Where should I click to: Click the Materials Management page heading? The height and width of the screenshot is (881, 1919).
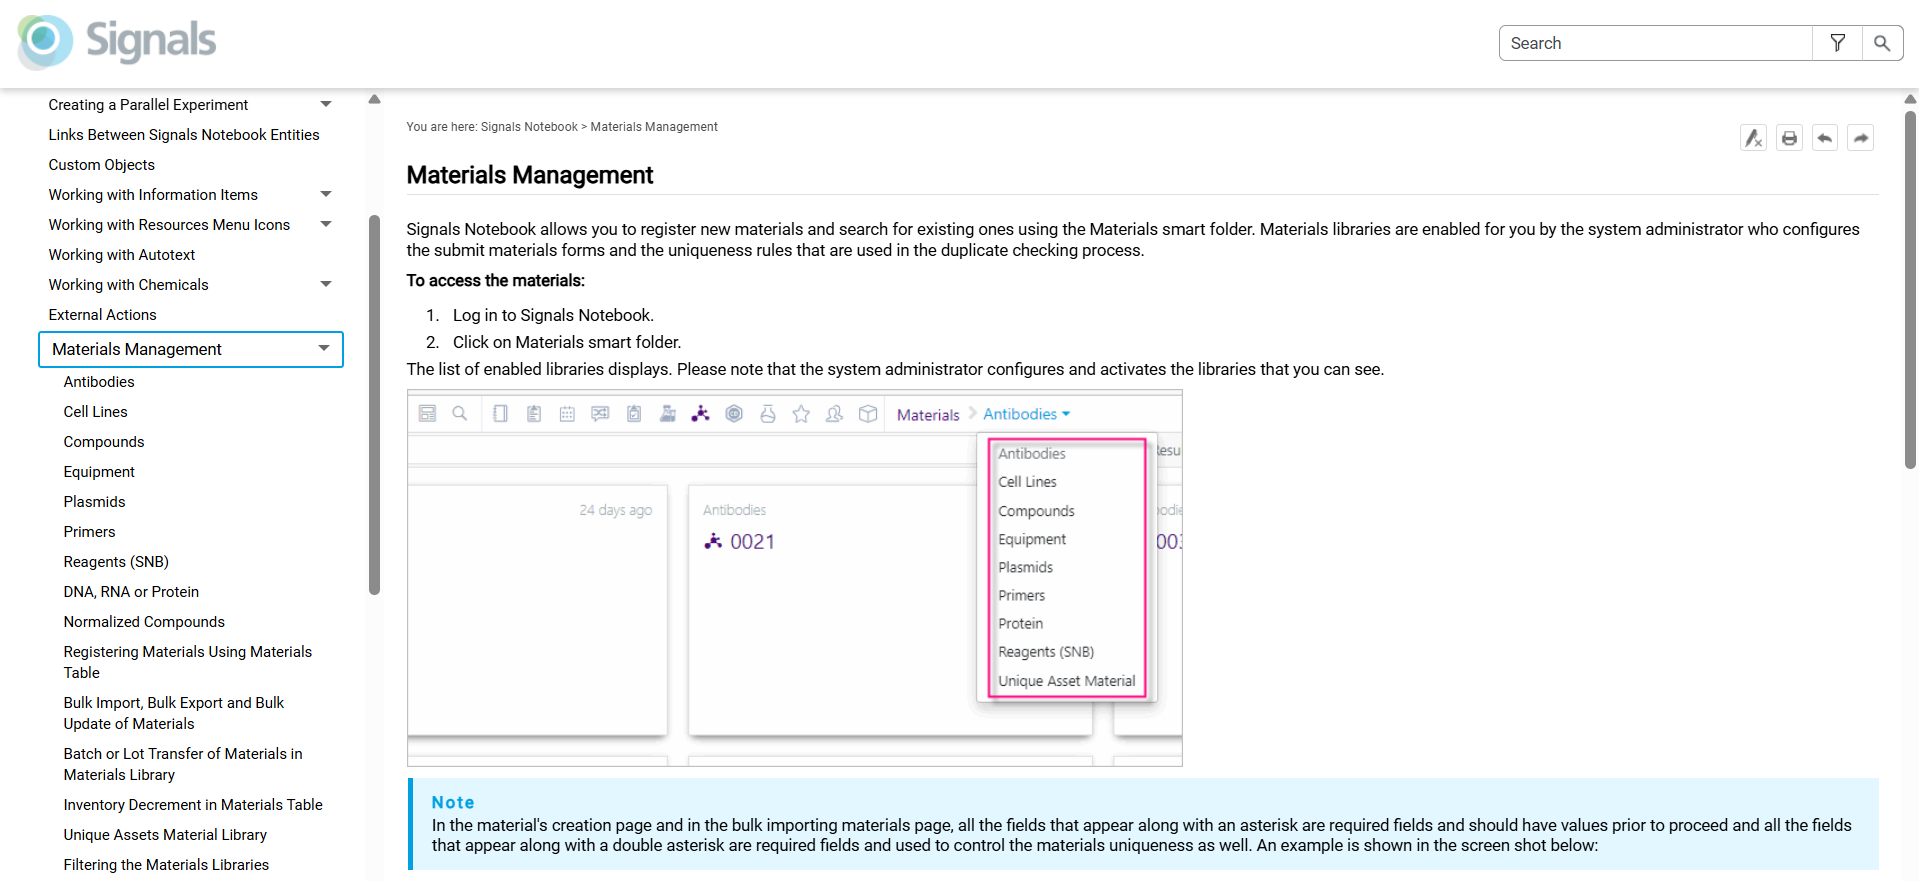(x=530, y=175)
